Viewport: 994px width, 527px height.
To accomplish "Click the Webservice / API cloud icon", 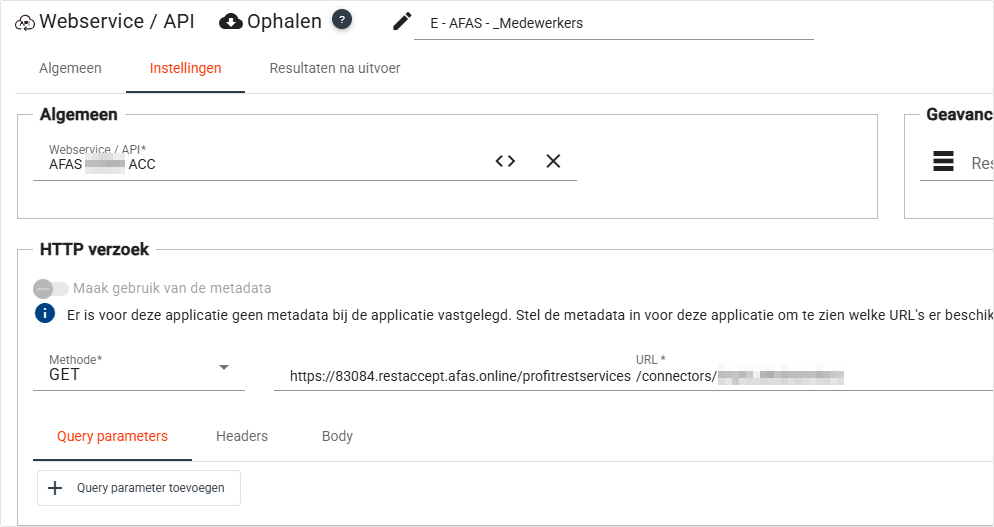I will 25,22.
